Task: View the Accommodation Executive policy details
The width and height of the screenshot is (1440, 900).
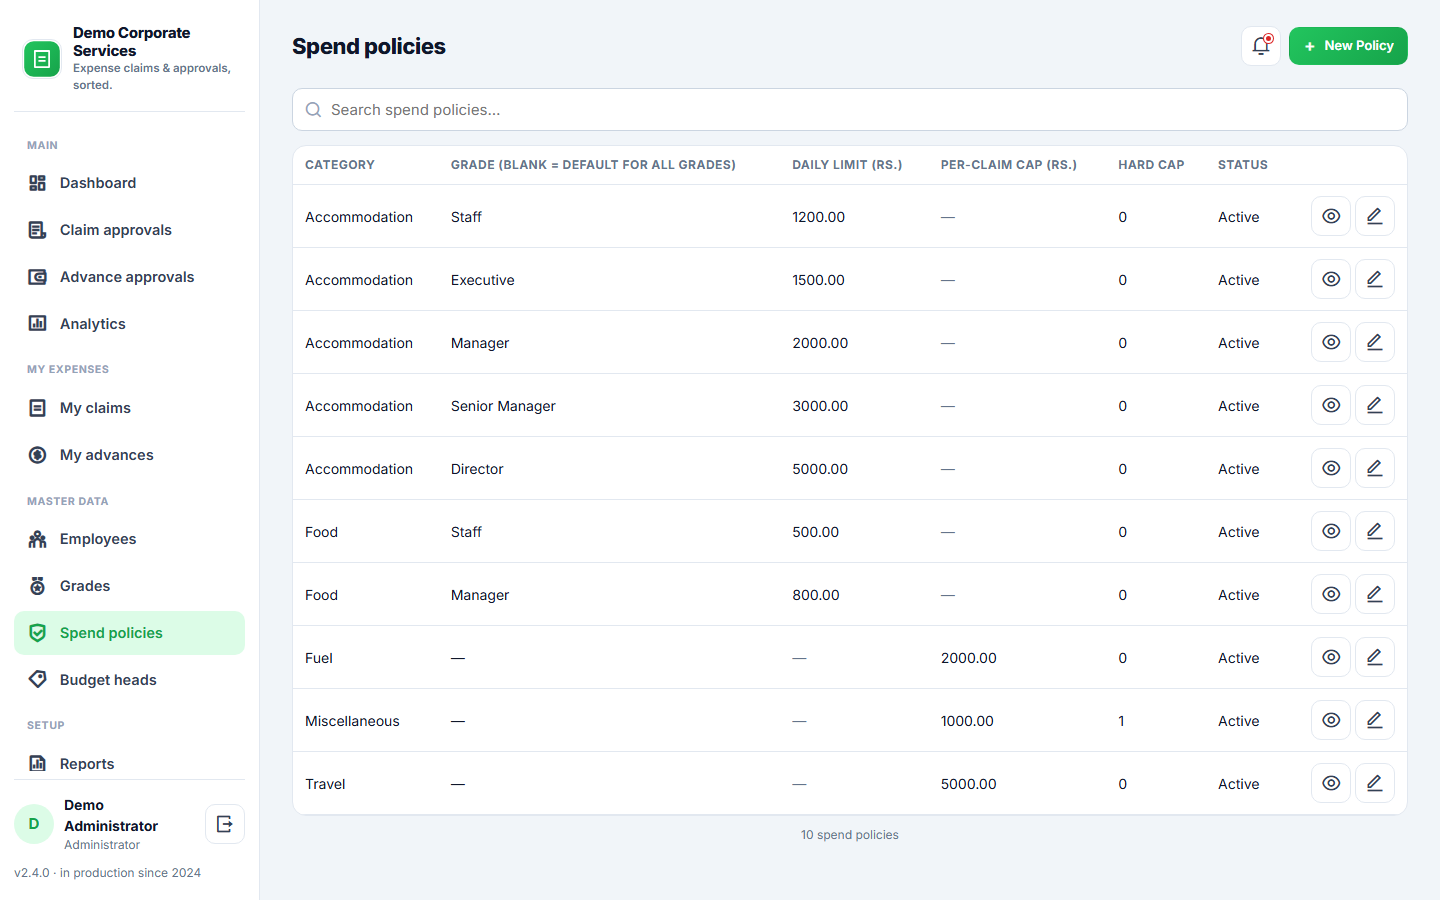Action: click(x=1331, y=279)
